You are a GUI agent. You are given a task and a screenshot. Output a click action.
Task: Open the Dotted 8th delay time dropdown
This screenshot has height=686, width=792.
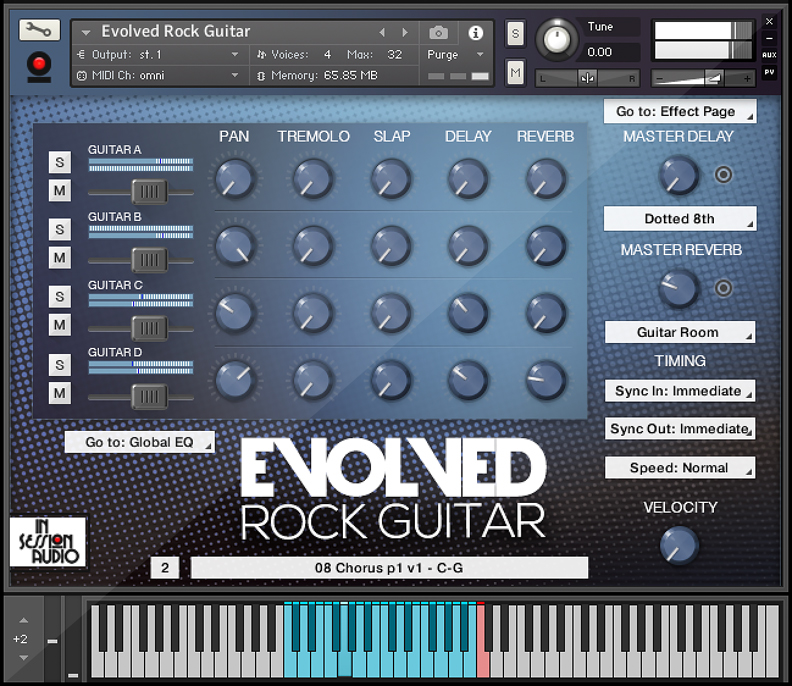pos(680,219)
